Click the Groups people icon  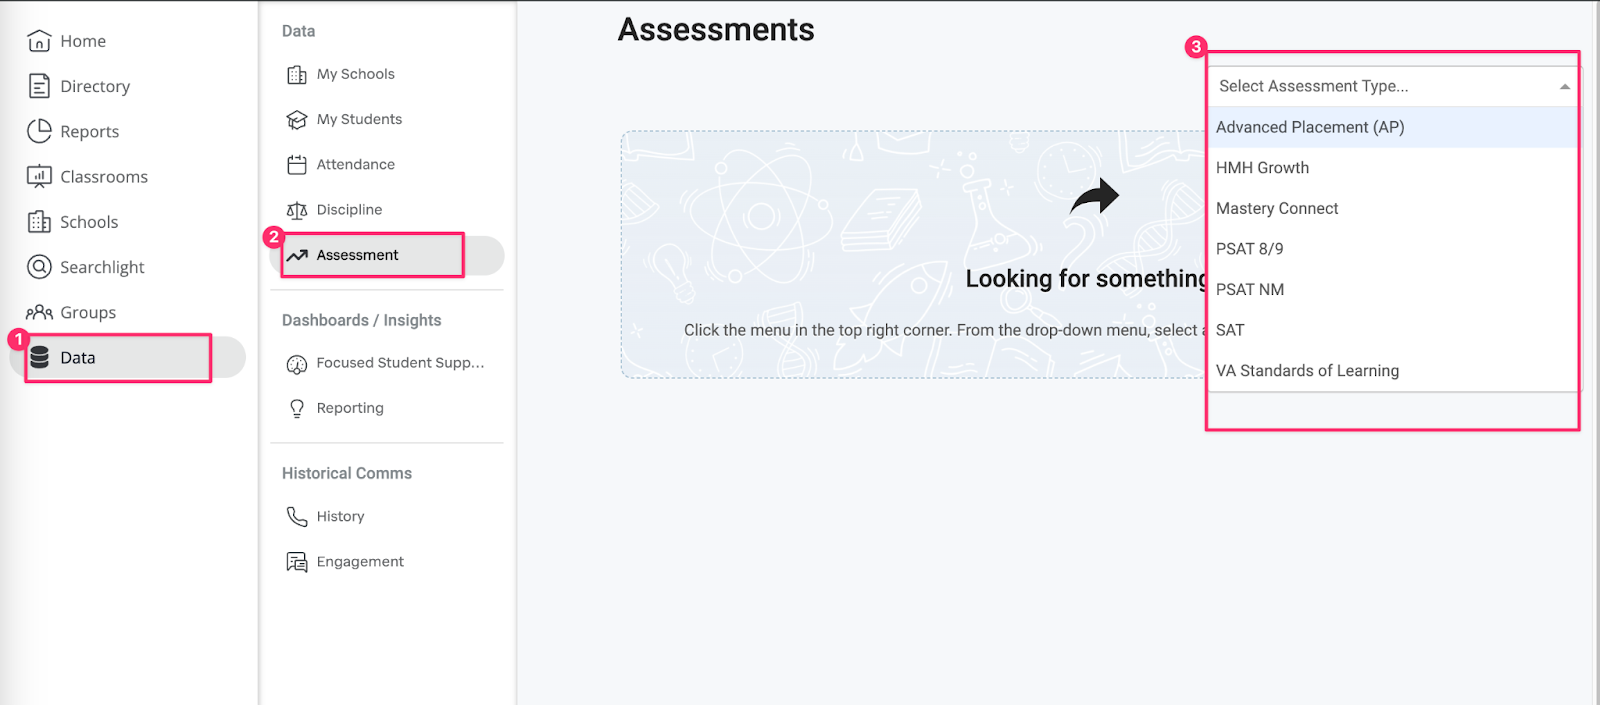pyautogui.click(x=39, y=312)
